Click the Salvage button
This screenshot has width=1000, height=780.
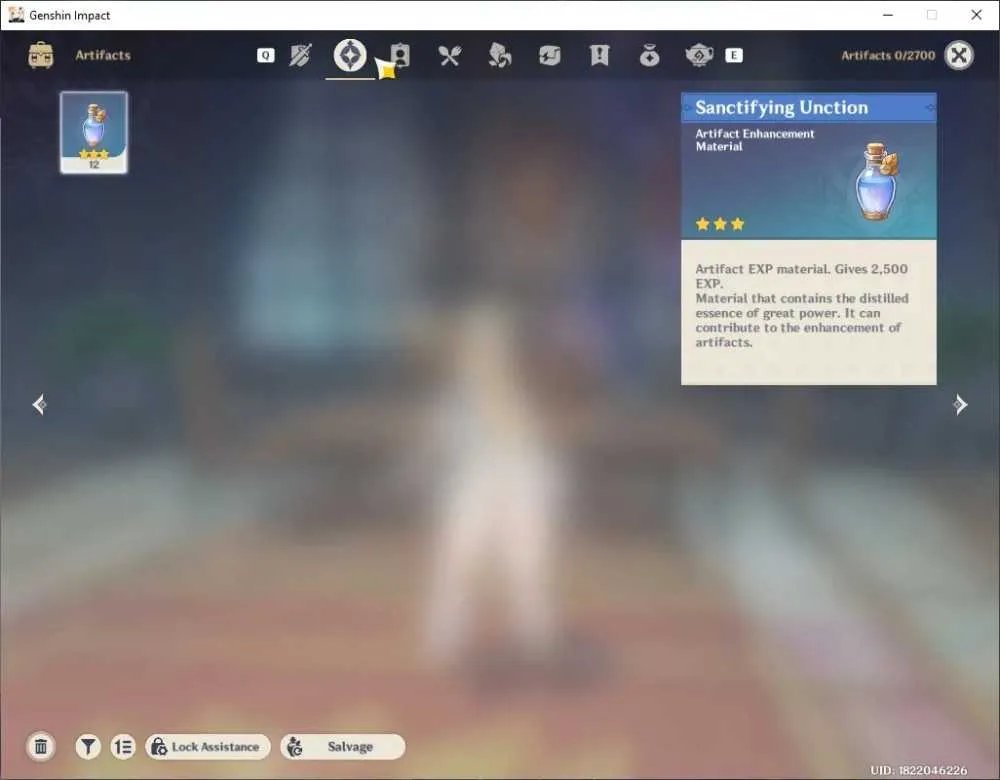(342, 746)
